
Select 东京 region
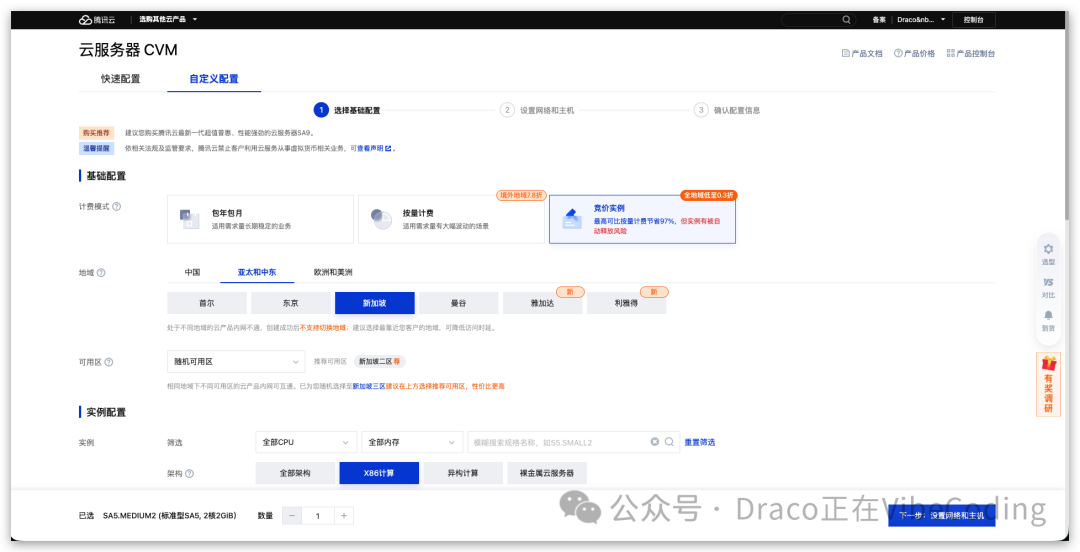[291, 303]
